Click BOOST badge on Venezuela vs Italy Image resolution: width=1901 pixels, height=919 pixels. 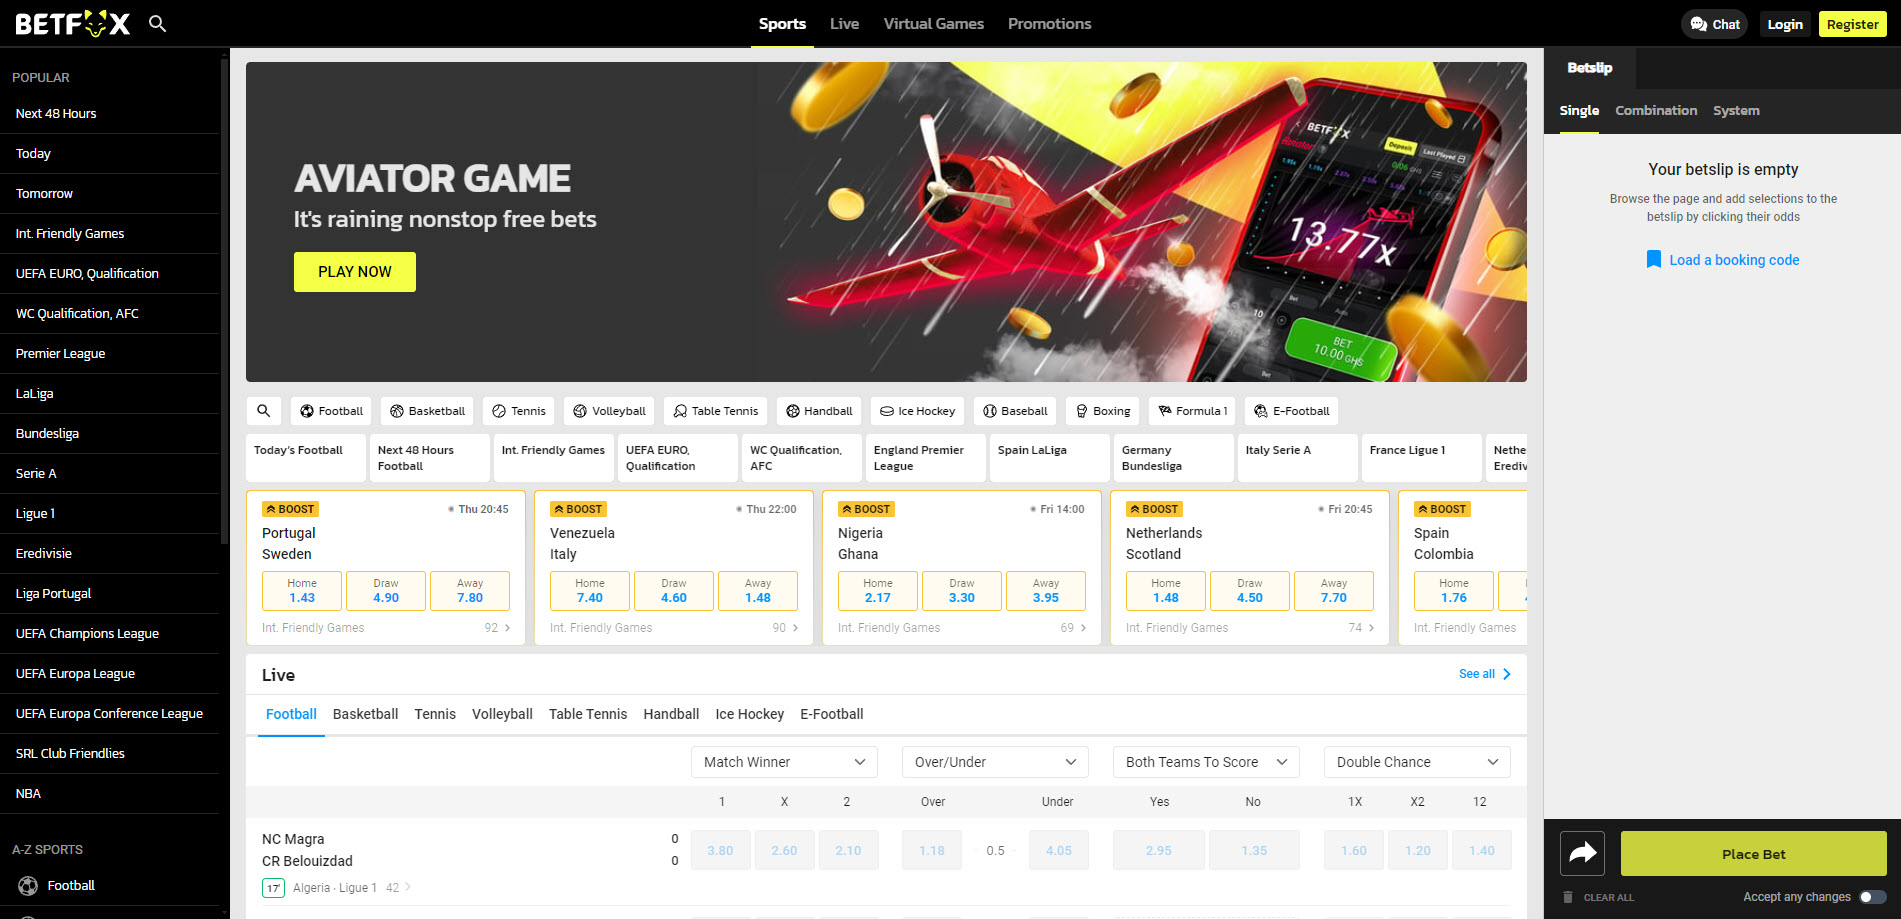point(578,509)
